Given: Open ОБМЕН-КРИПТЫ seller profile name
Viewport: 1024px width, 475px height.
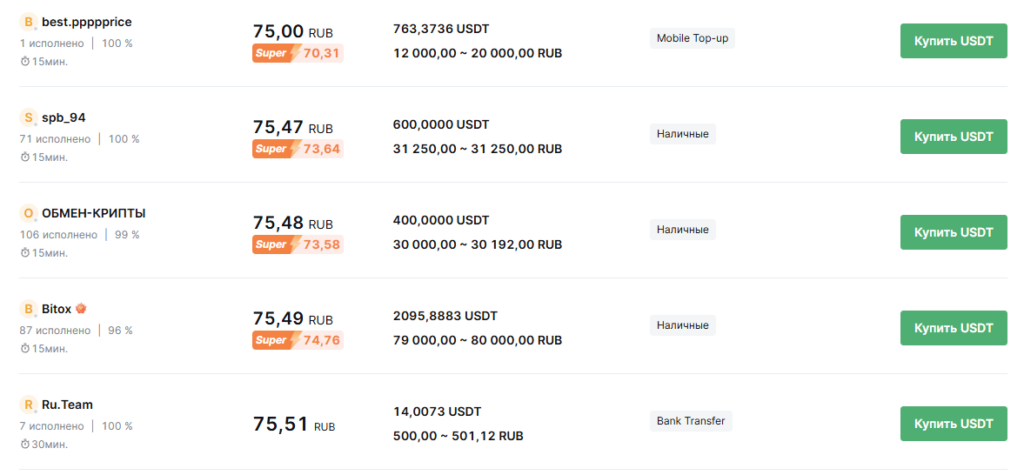Looking at the screenshot, I should (93, 213).
